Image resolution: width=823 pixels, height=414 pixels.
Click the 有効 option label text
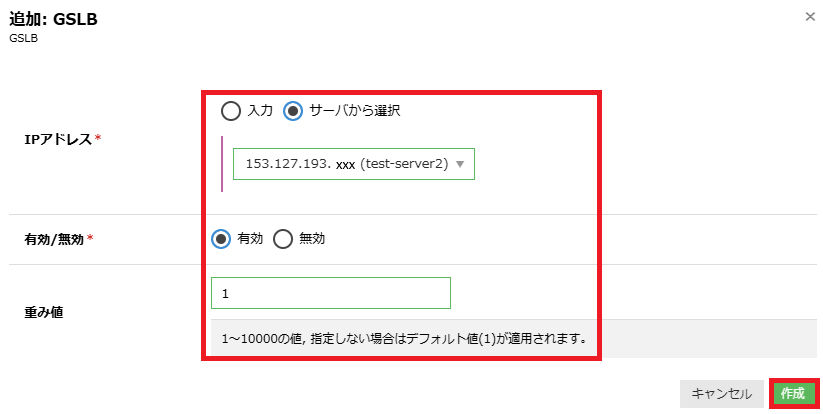[x=250, y=239]
